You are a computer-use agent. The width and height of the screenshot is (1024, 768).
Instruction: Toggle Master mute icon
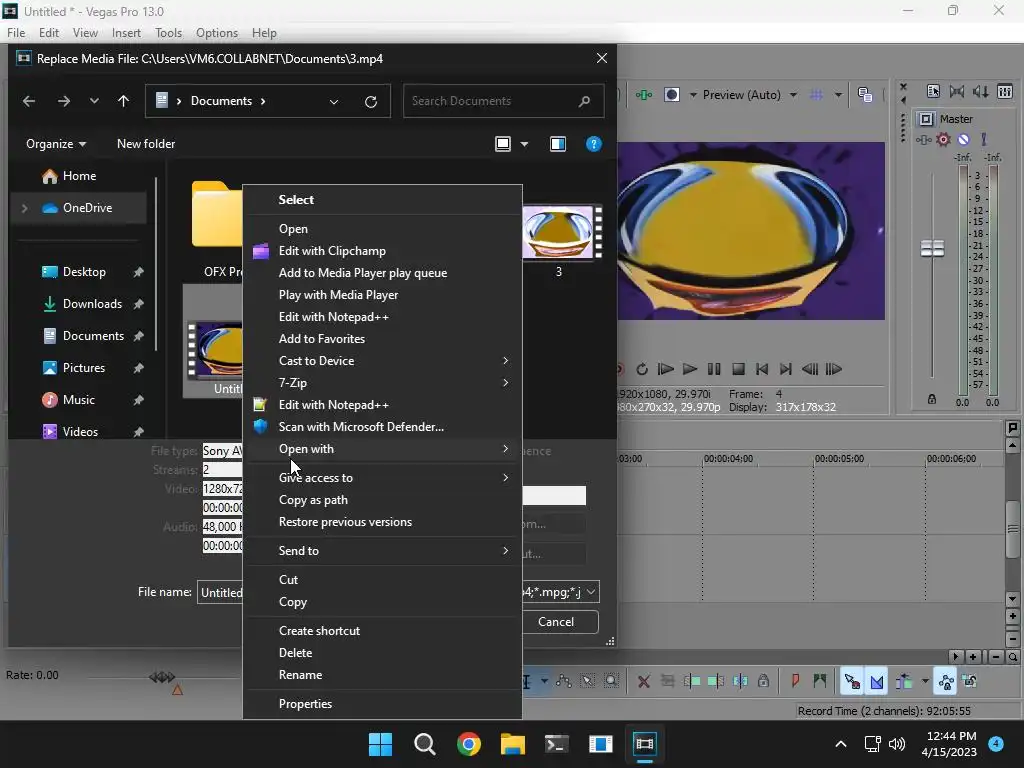[x=963, y=139]
